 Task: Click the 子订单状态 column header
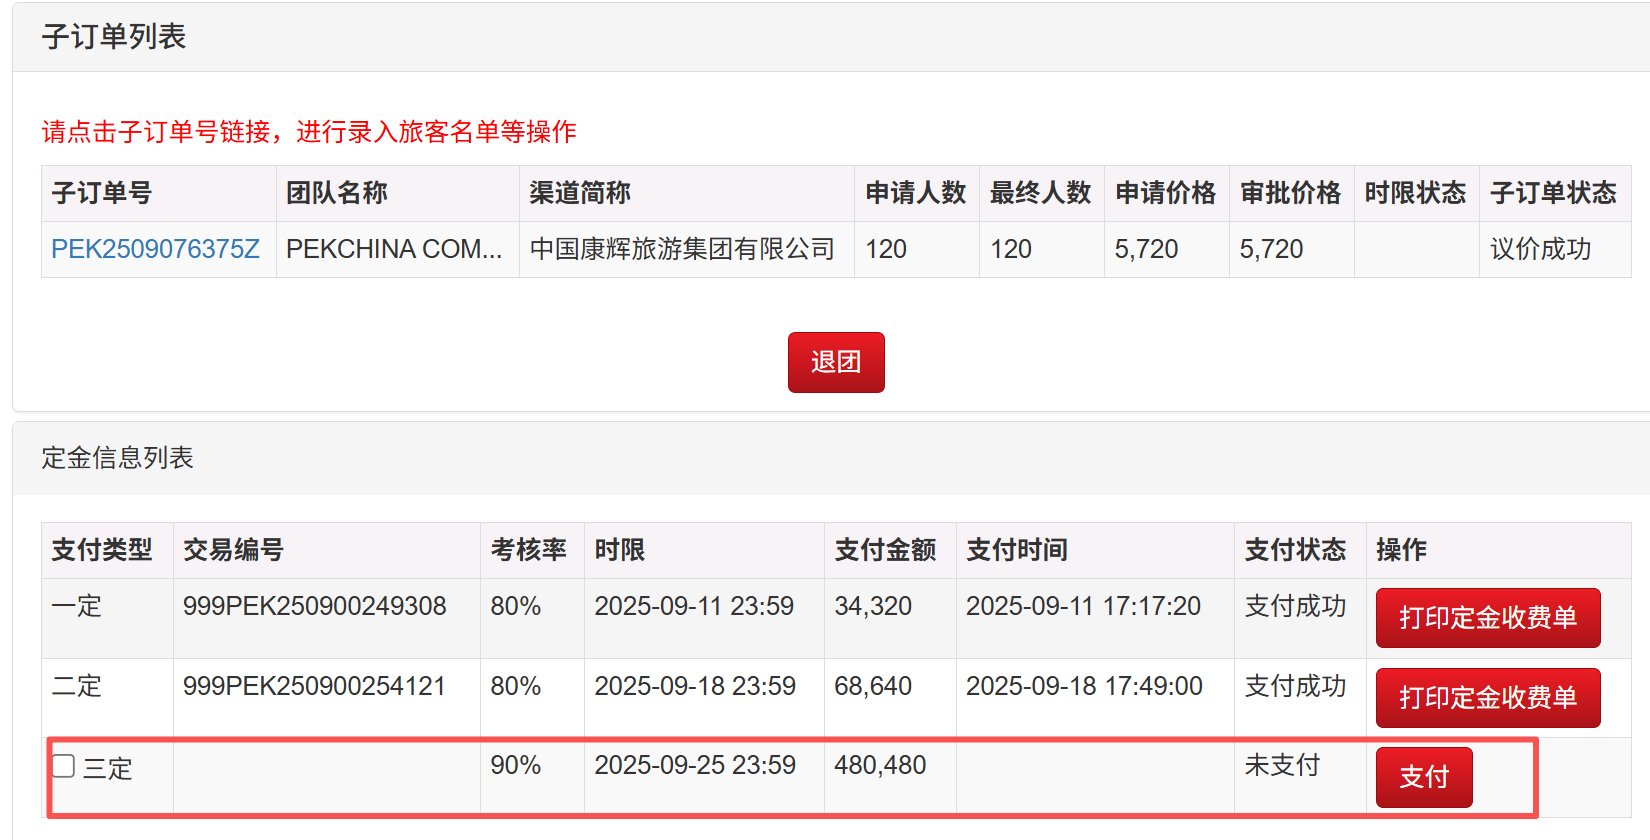[x=1552, y=193]
